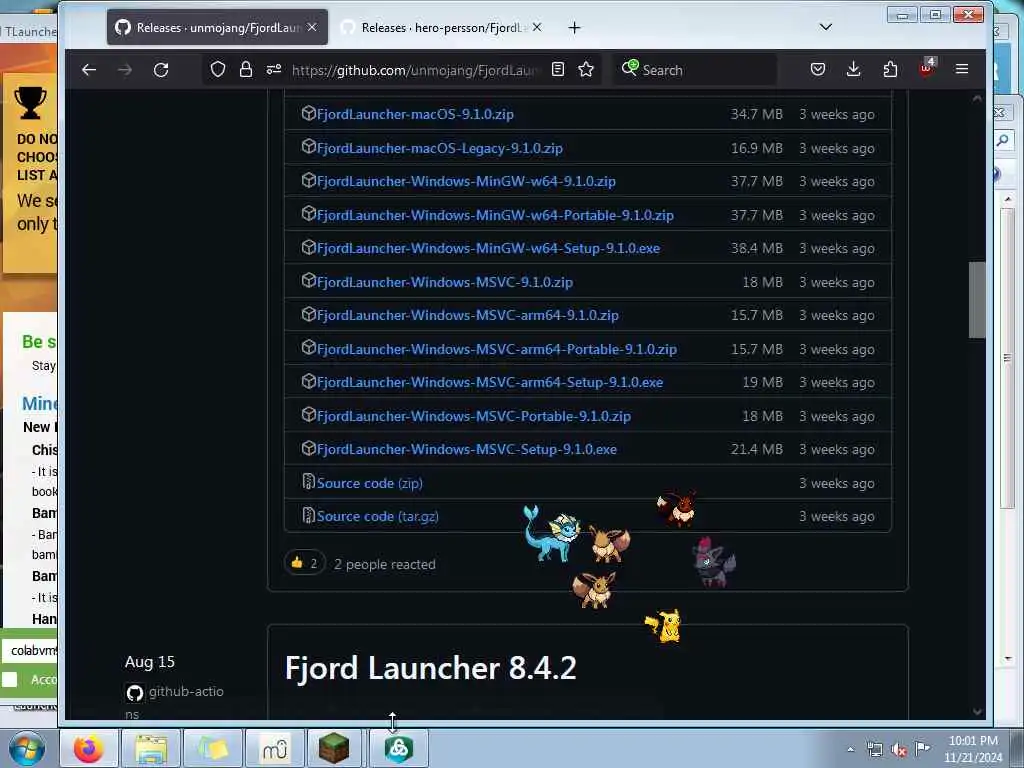Image resolution: width=1024 pixels, height=768 pixels.
Task: Open the sticky notes folder taskbar icon
Action: coord(213,748)
